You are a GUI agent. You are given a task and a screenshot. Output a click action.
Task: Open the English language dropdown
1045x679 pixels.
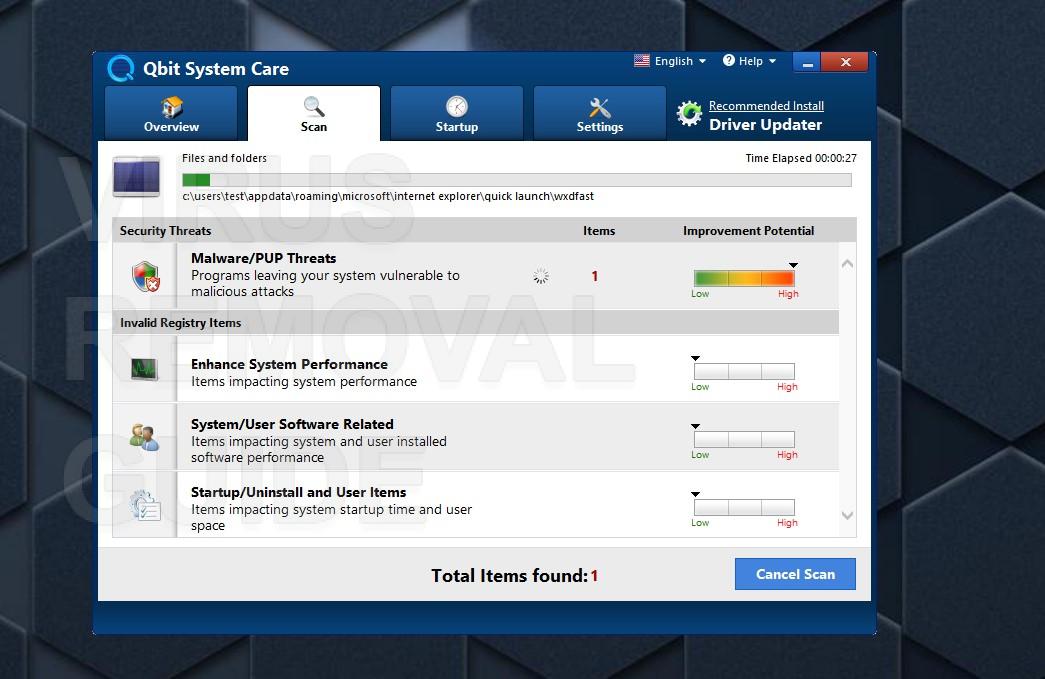[x=670, y=61]
